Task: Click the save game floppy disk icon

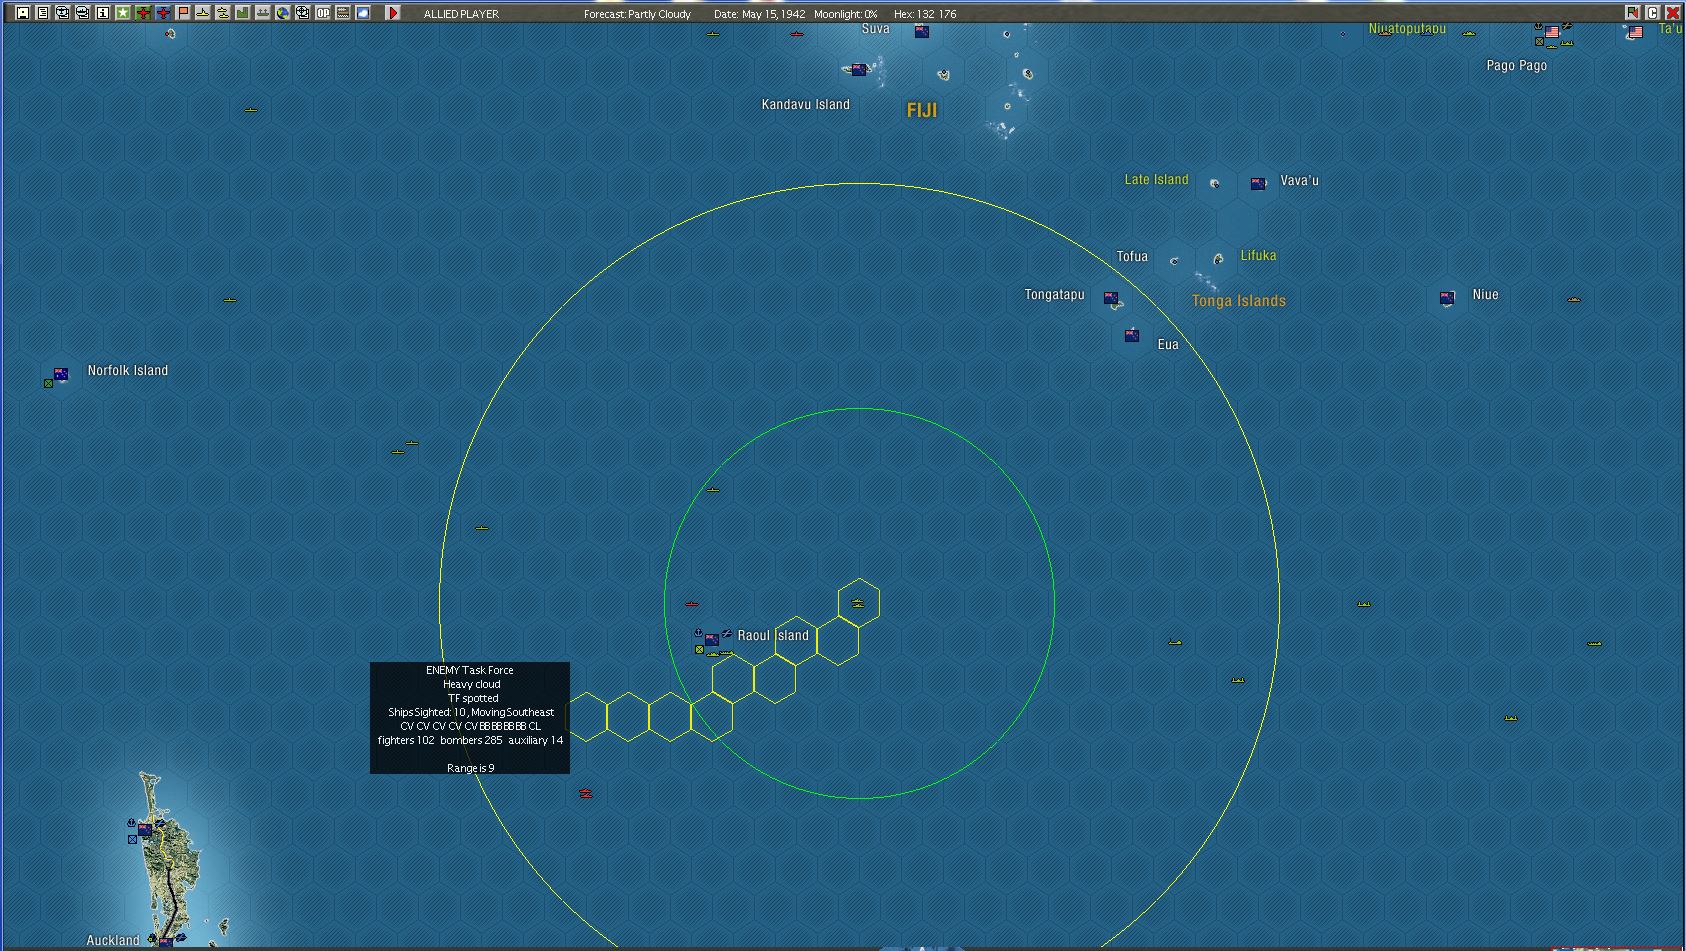Action: click(23, 13)
